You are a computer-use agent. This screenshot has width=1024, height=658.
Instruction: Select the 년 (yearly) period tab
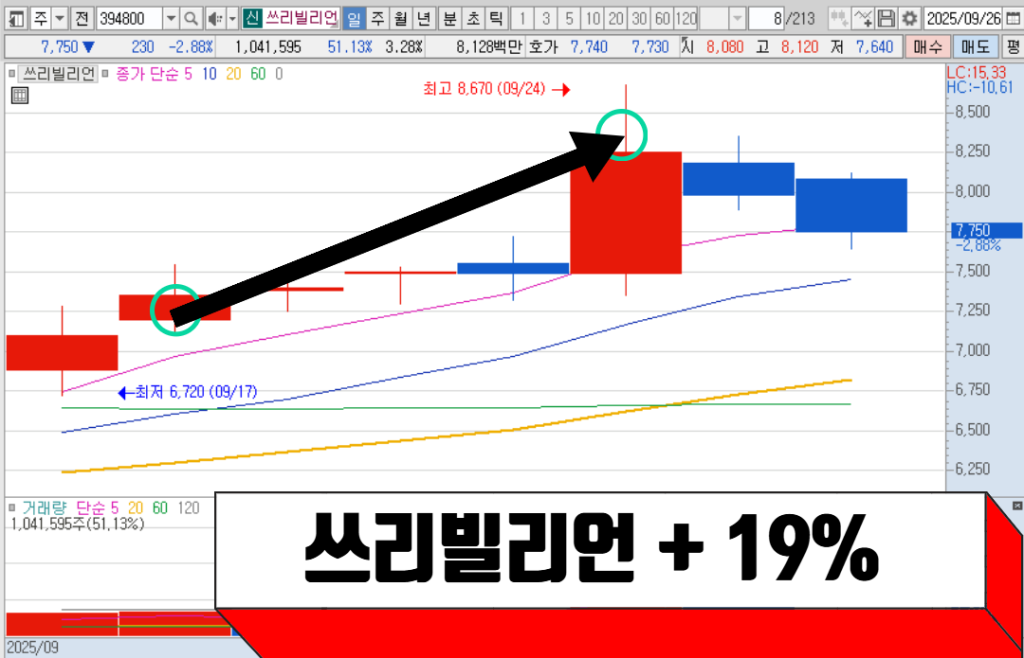423,19
